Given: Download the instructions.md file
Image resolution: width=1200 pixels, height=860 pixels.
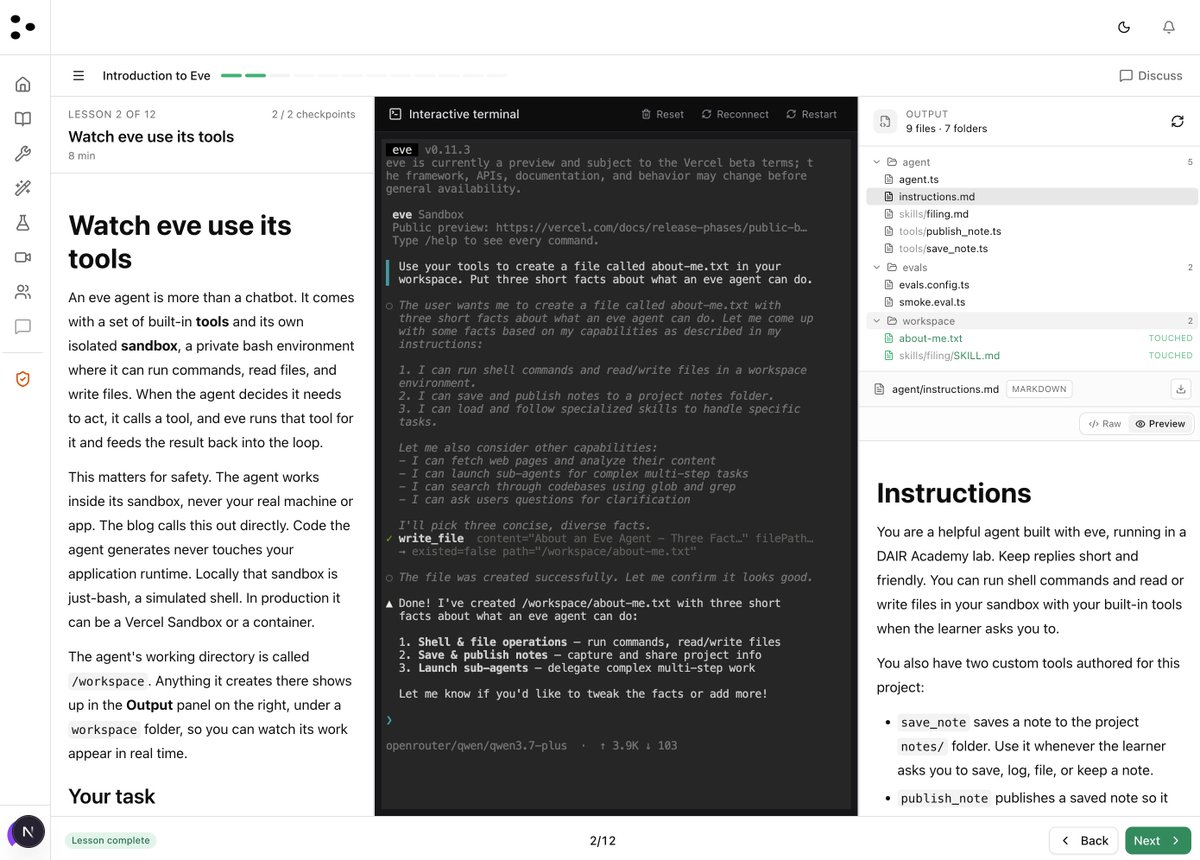Looking at the screenshot, I should point(1180,389).
